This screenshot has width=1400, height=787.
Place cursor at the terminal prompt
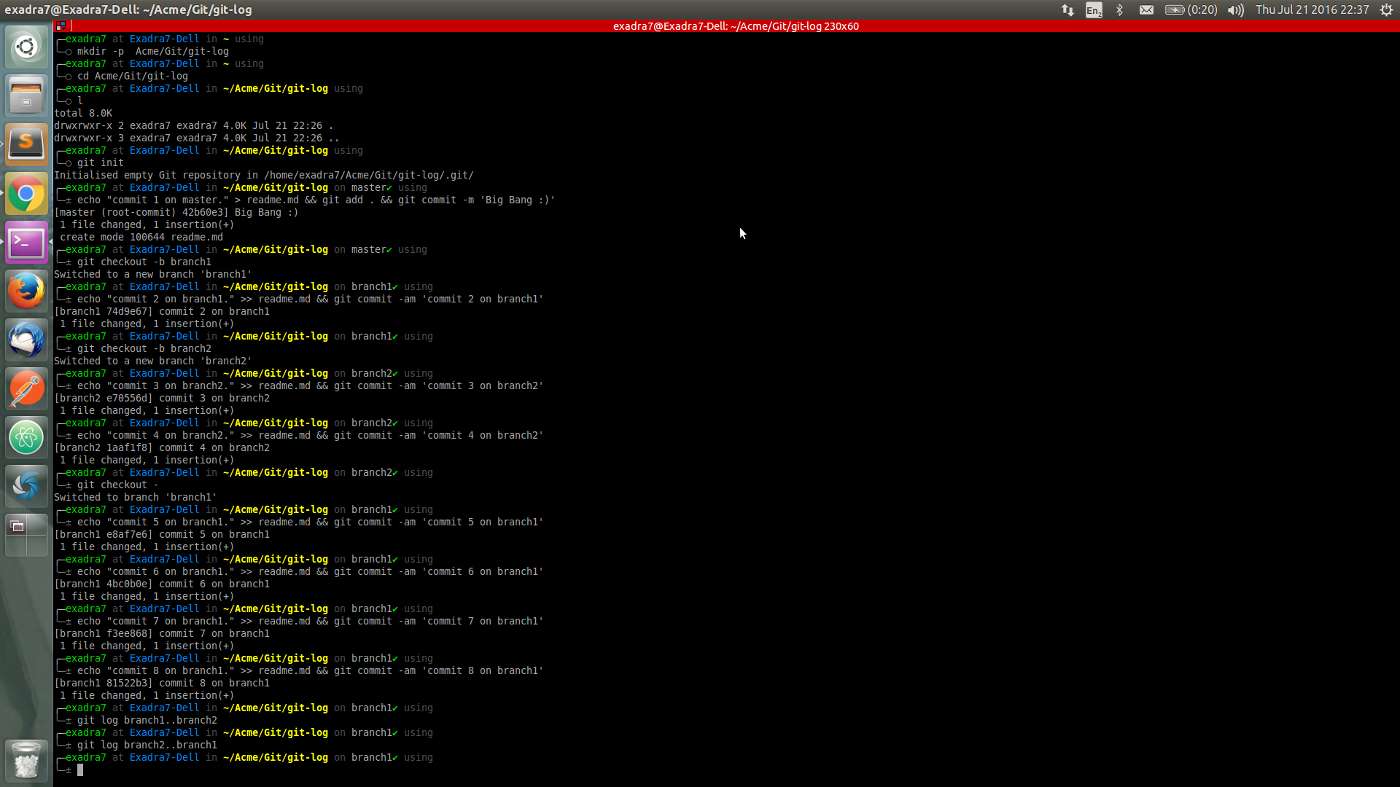click(x=79, y=769)
